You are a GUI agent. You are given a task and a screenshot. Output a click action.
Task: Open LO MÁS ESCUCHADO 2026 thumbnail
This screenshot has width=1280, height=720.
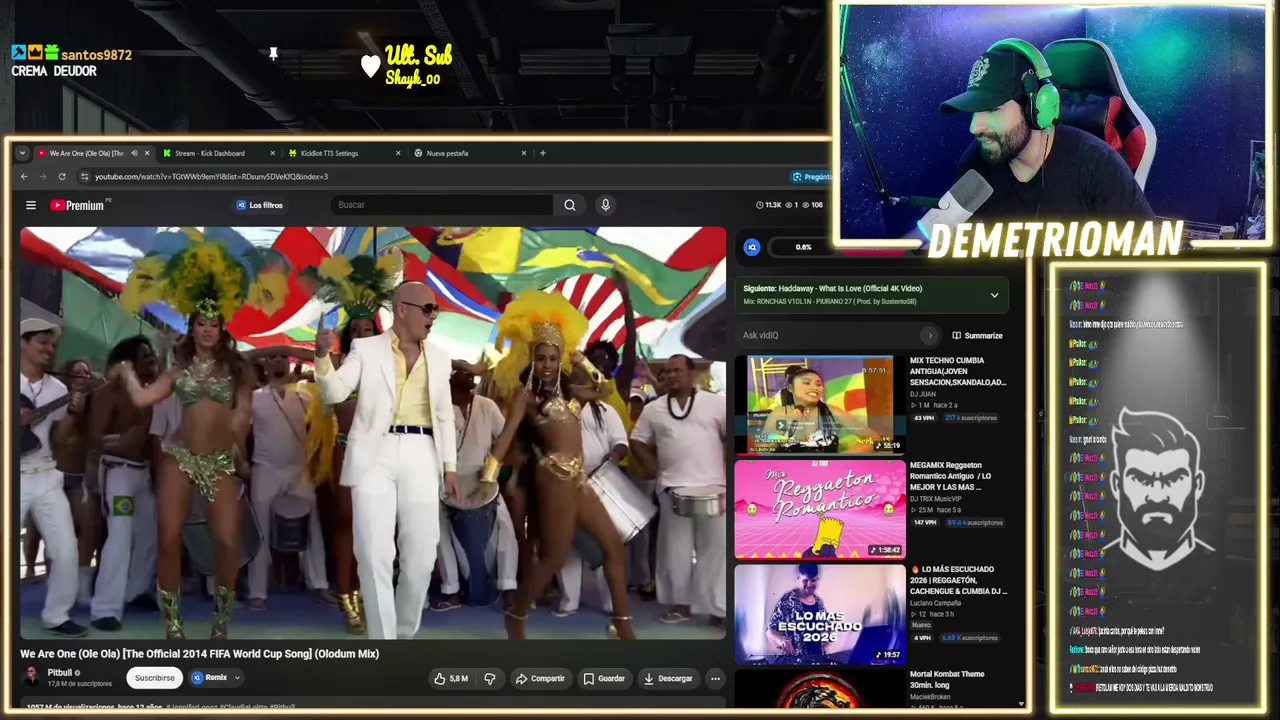click(x=820, y=613)
